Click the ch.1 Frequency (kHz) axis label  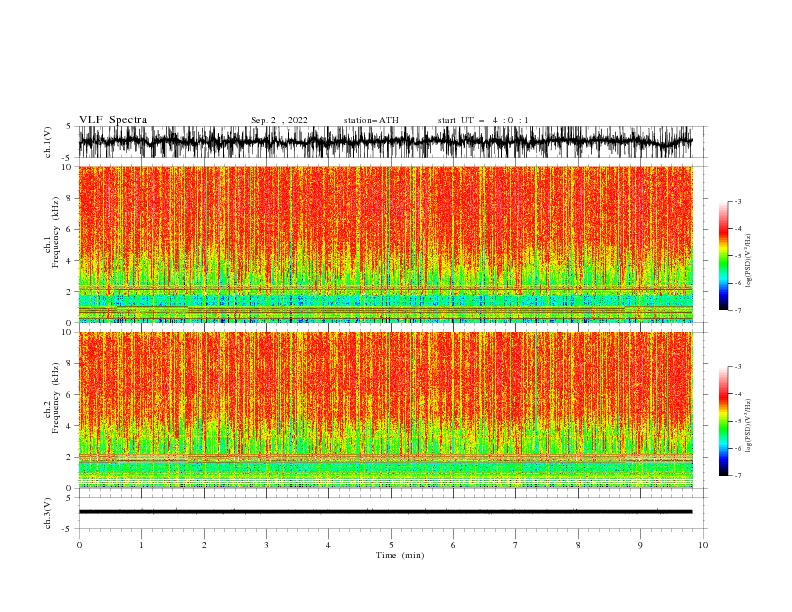(52, 232)
